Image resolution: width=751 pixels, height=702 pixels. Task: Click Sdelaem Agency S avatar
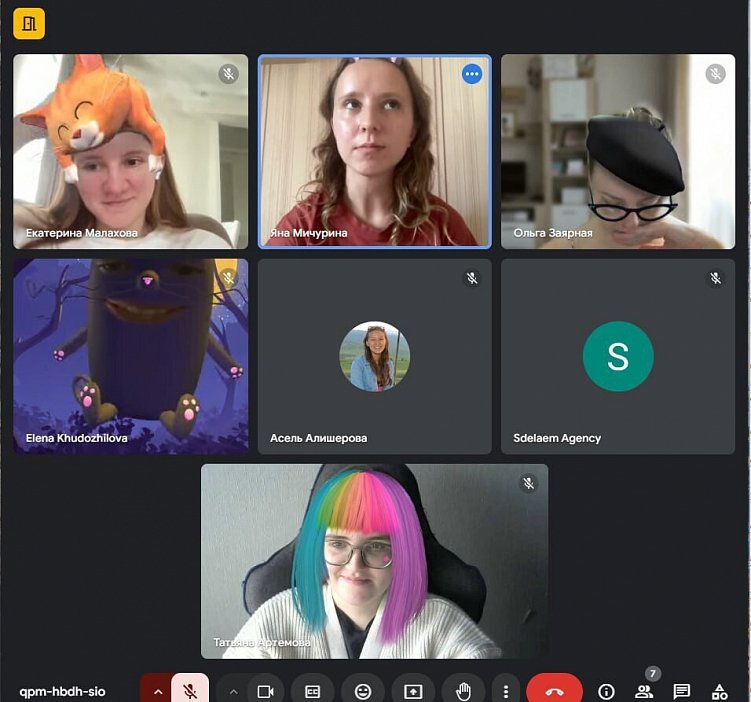(618, 356)
